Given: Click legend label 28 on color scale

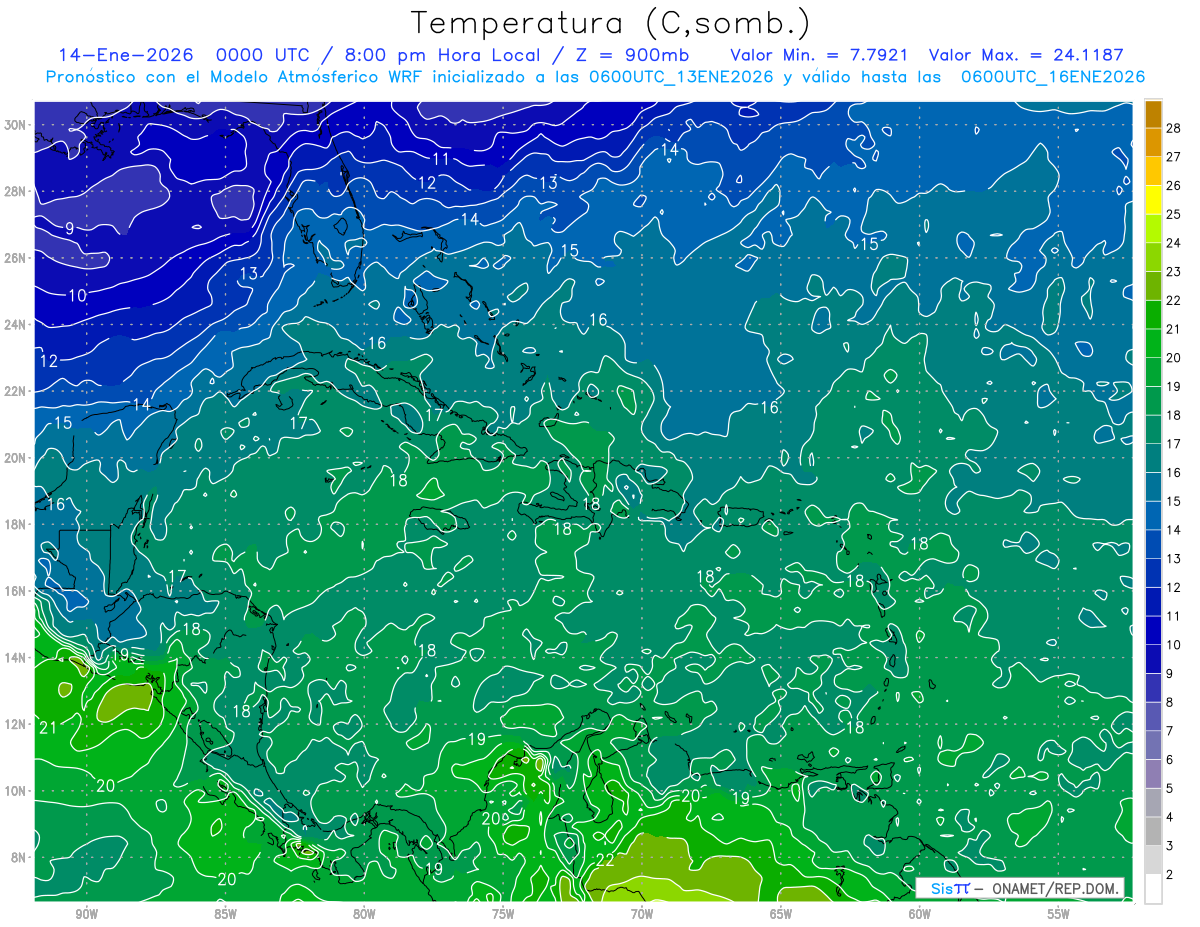Looking at the screenshot, I should click(1173, 128).
